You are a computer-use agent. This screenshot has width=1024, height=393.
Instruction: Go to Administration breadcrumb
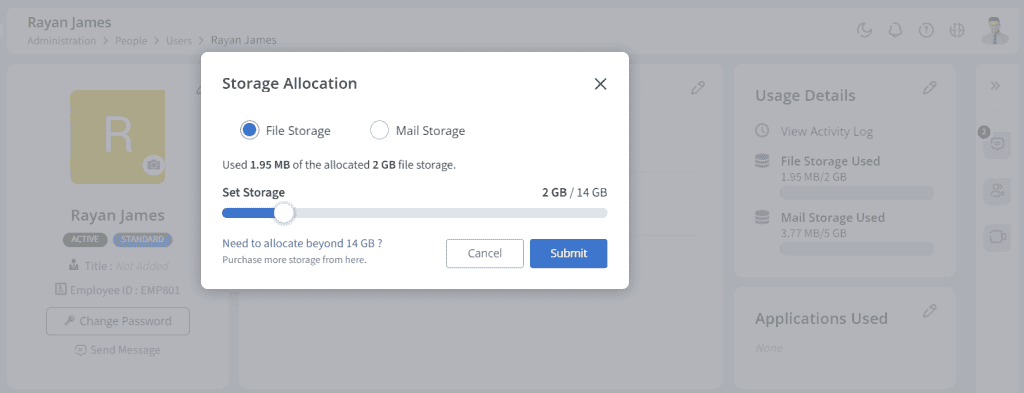(62, 40)
